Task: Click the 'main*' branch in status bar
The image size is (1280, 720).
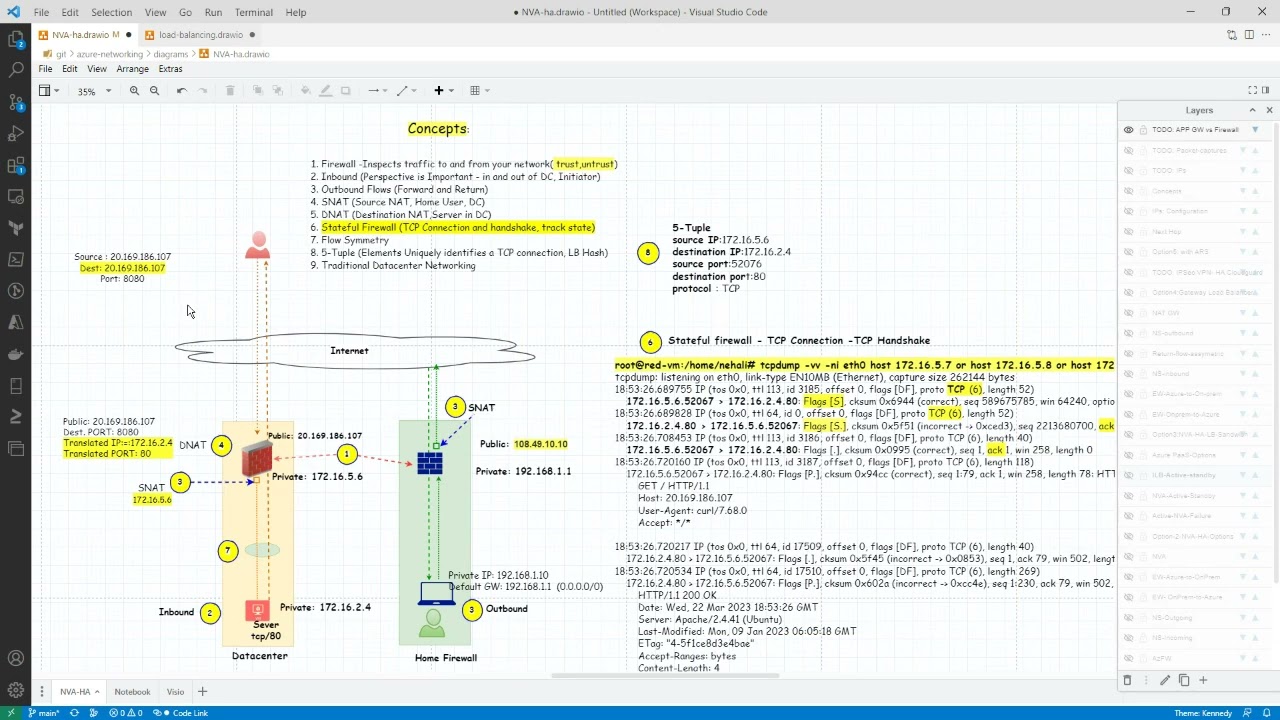Action: pos(43,713)
